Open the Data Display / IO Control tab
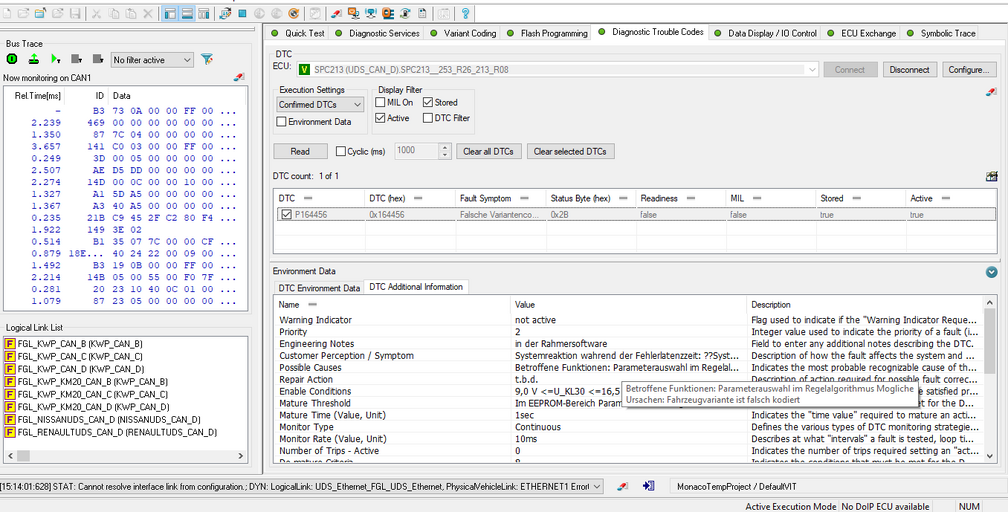The width and height of the screenshot is (1008, 512). pyautogui.click(x=766, y=33)
